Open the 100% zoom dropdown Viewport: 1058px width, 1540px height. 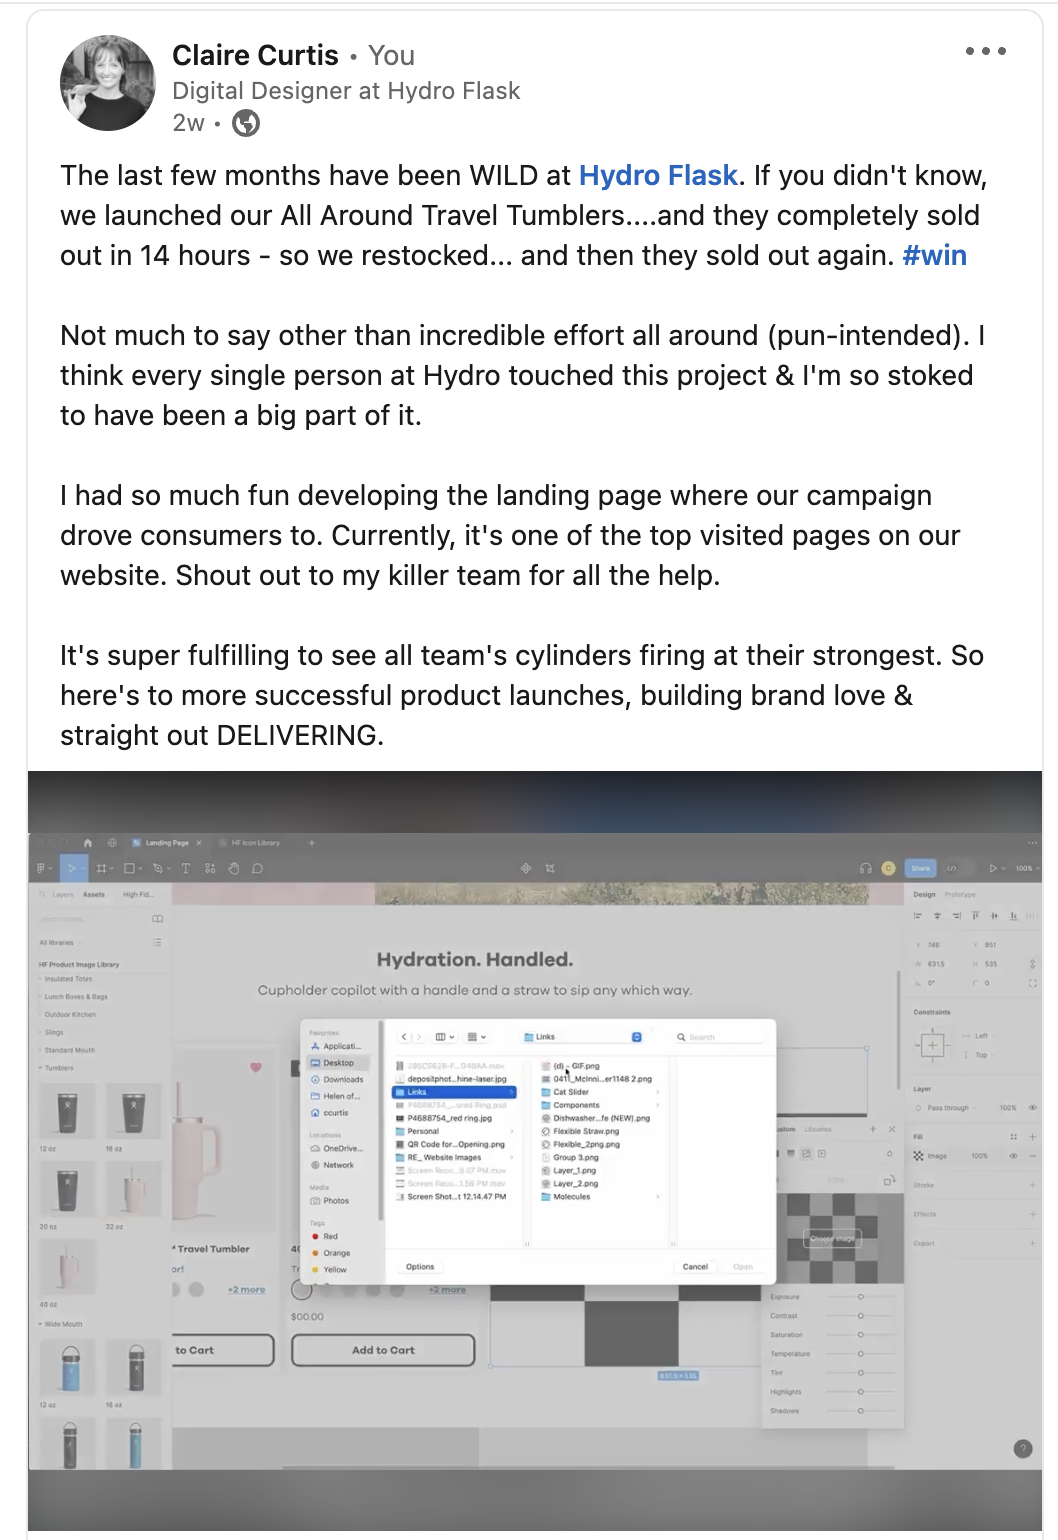pos(1027,868)
